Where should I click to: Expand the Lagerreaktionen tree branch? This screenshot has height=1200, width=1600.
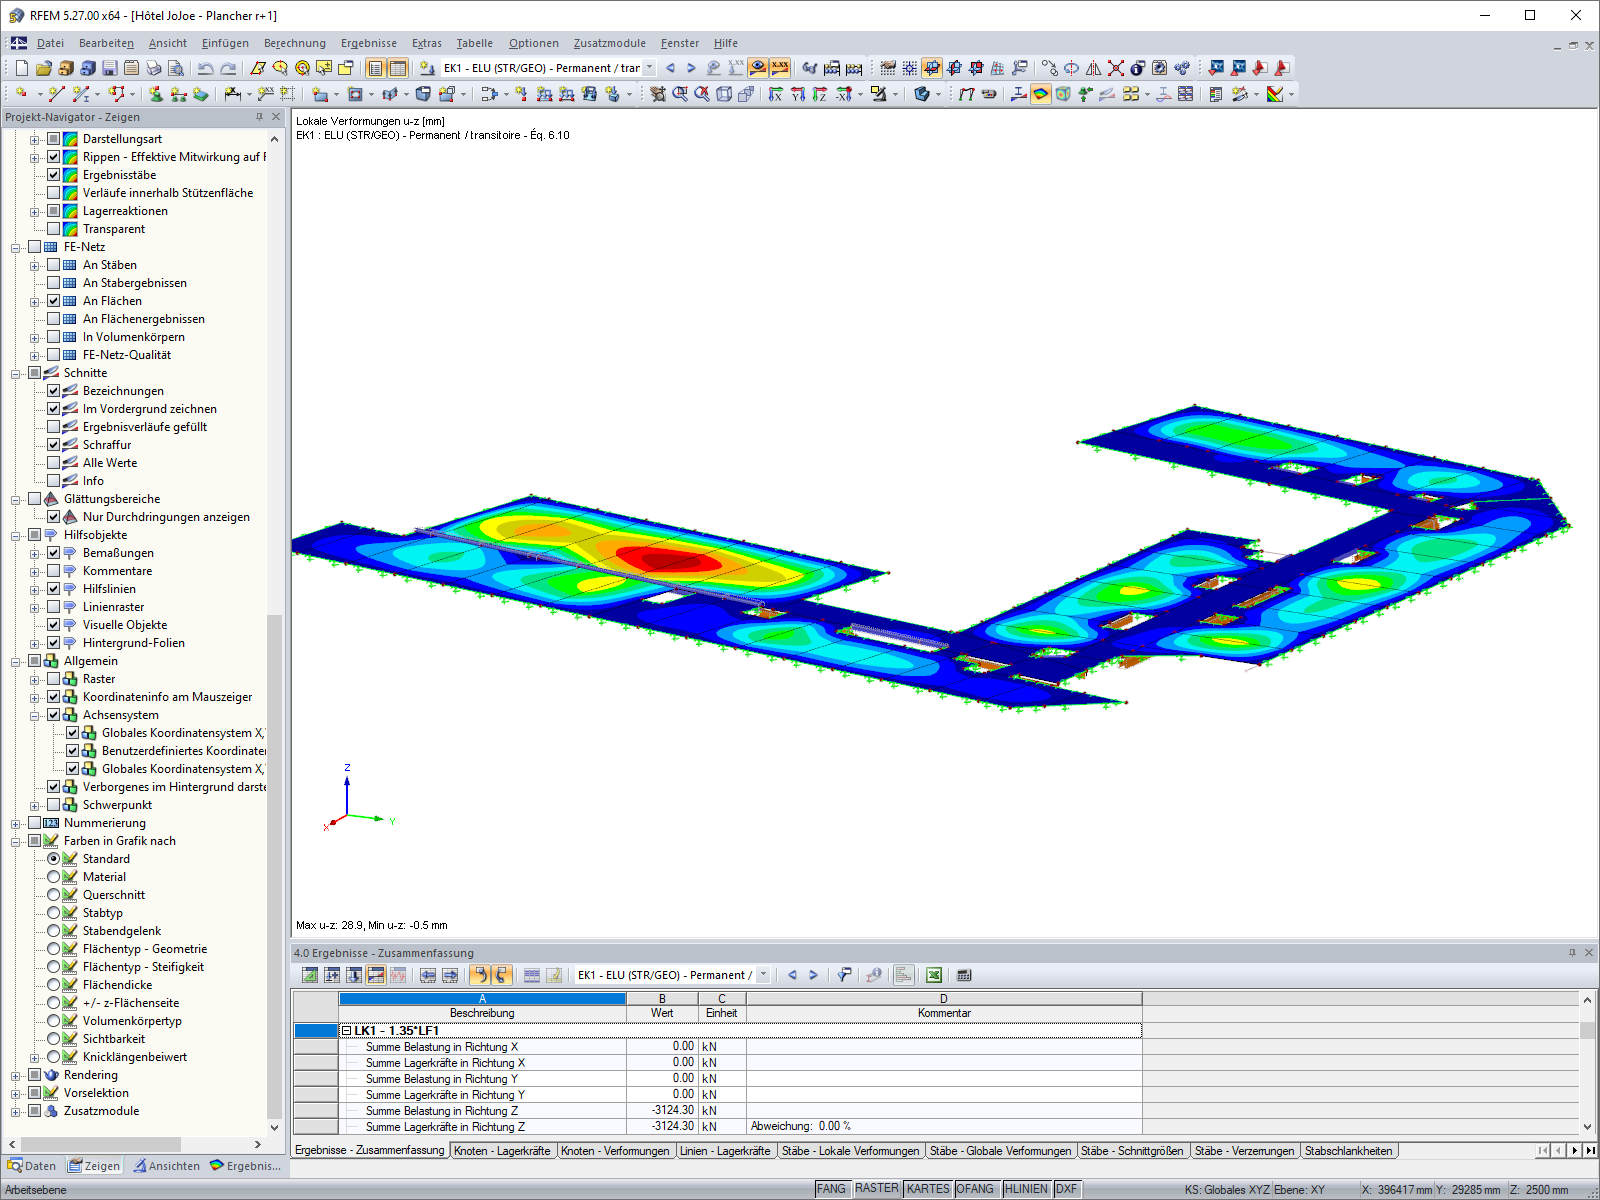click(x=34, y=210)
